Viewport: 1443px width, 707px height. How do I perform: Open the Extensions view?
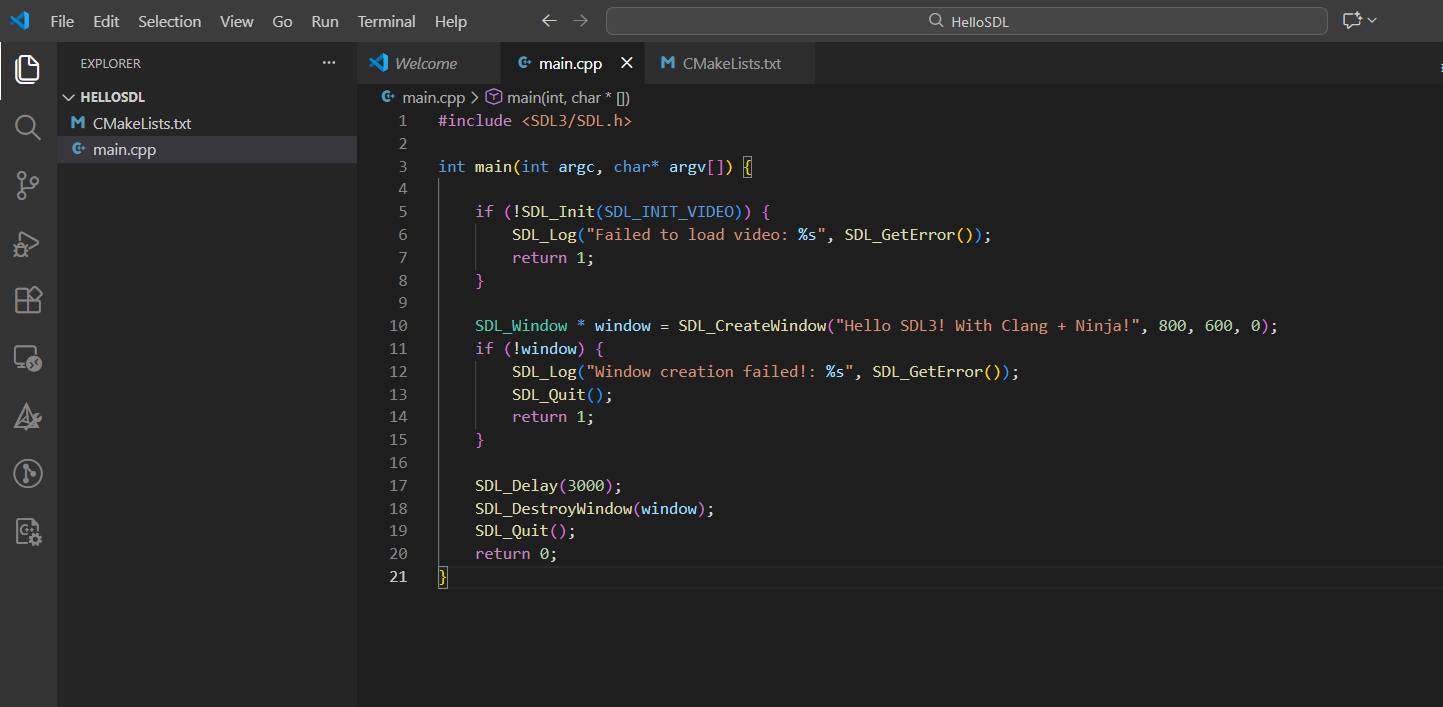tap(28, 300)
